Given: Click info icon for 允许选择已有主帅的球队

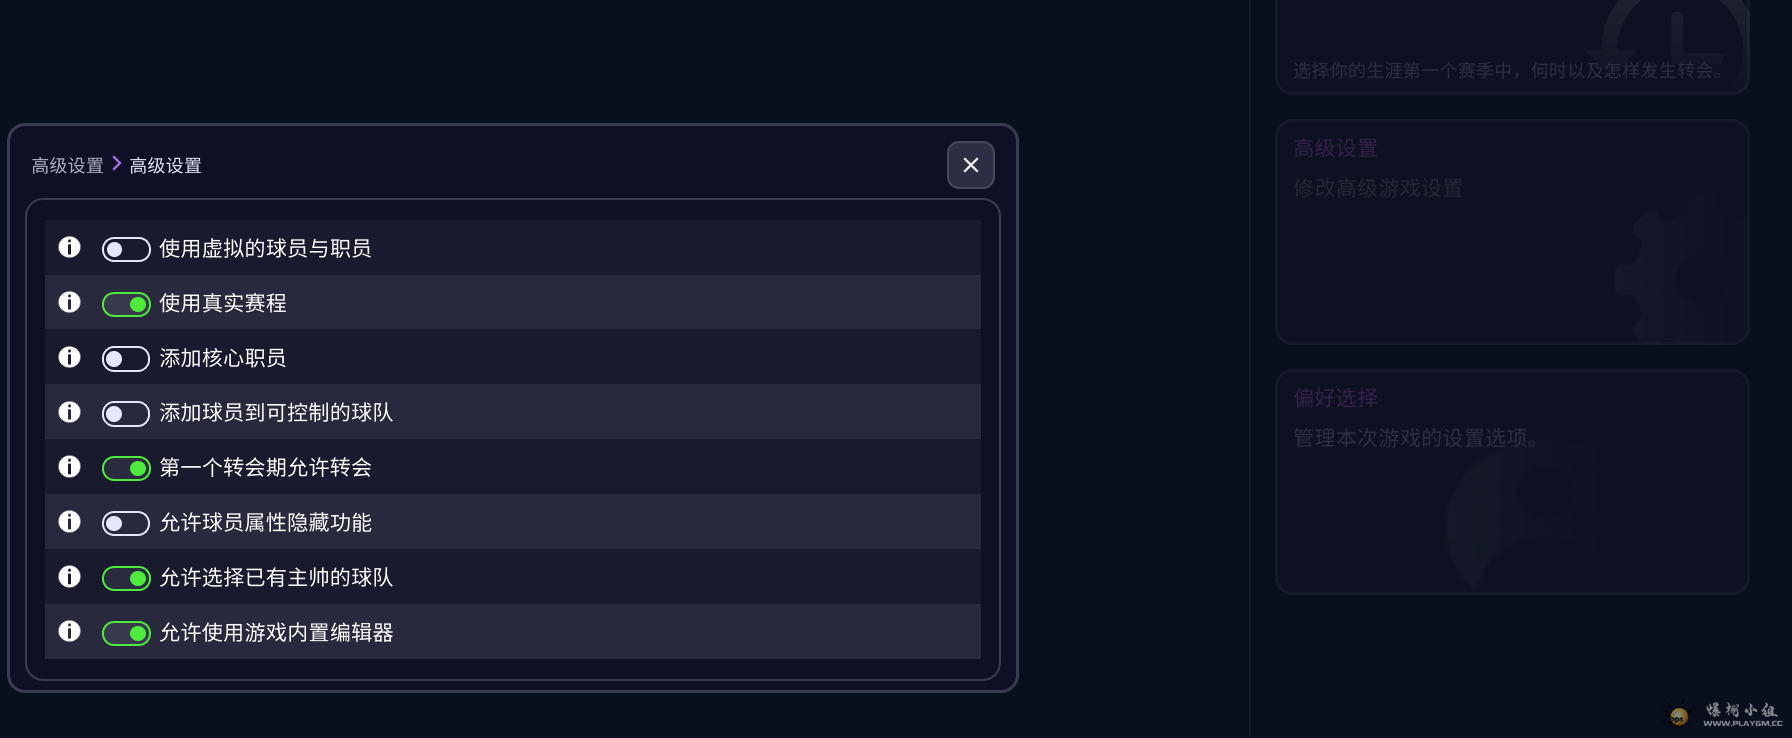Looking at the screenshot, I should coord(69,577).
